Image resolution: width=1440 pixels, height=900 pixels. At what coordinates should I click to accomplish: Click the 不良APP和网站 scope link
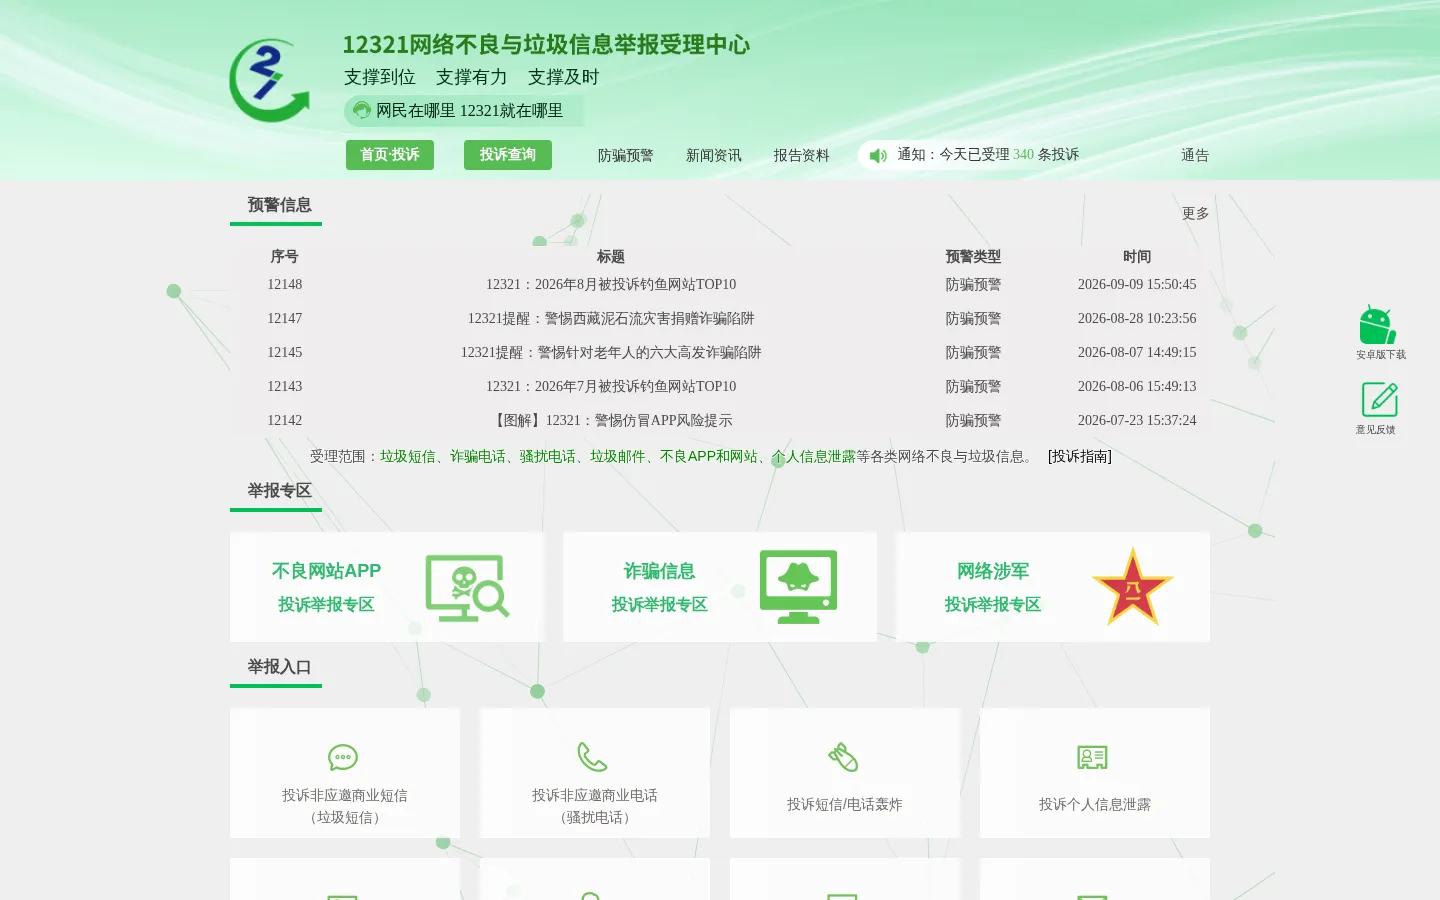[x=709, y=457]
